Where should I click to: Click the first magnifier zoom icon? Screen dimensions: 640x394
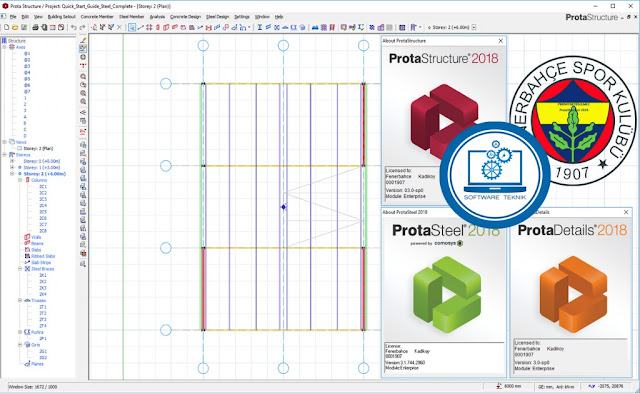[83, 76]
